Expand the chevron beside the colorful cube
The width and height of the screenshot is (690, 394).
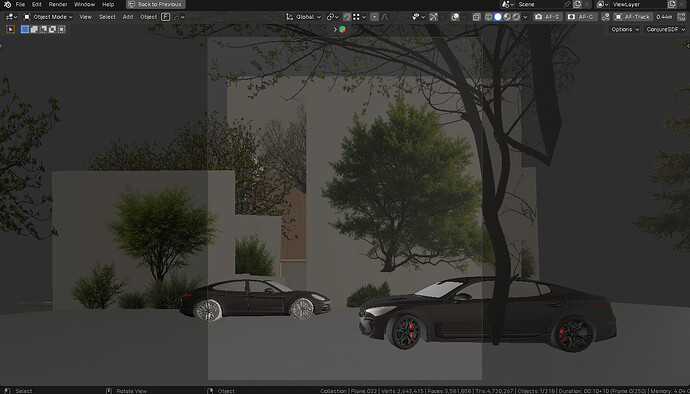tap(335, 29)
